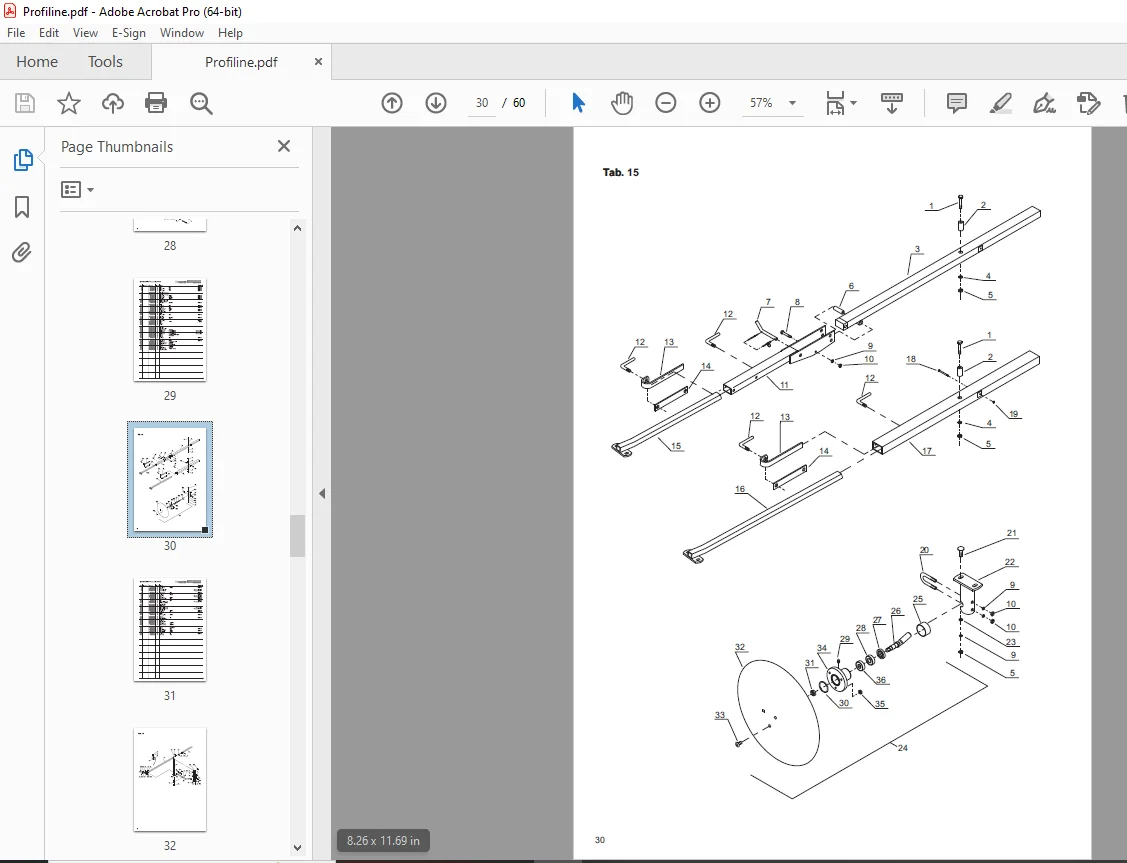Open the E-Sign menu
Image resolution: width=1127 pixels, height=863 pixels.
tap(129, 32)
